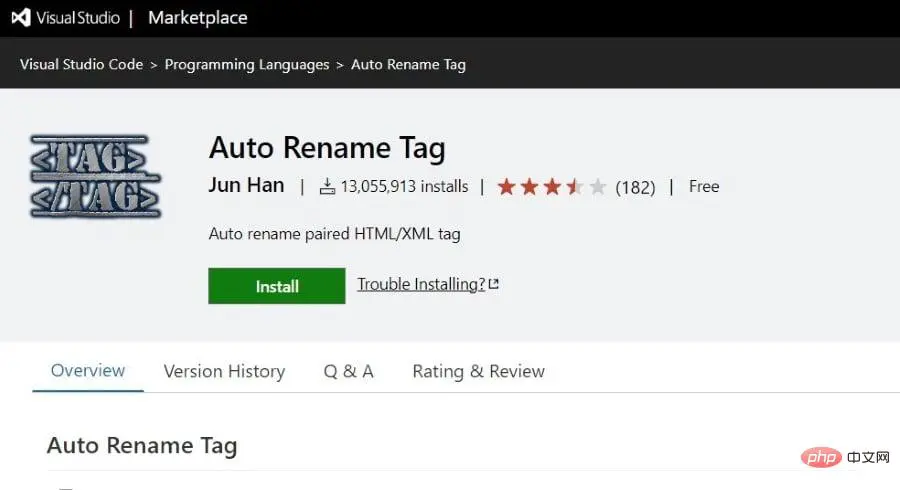Switch to the Overview tab
This screenshot has height=490, width=900.
pyautogui.click(x=88, y=371)
